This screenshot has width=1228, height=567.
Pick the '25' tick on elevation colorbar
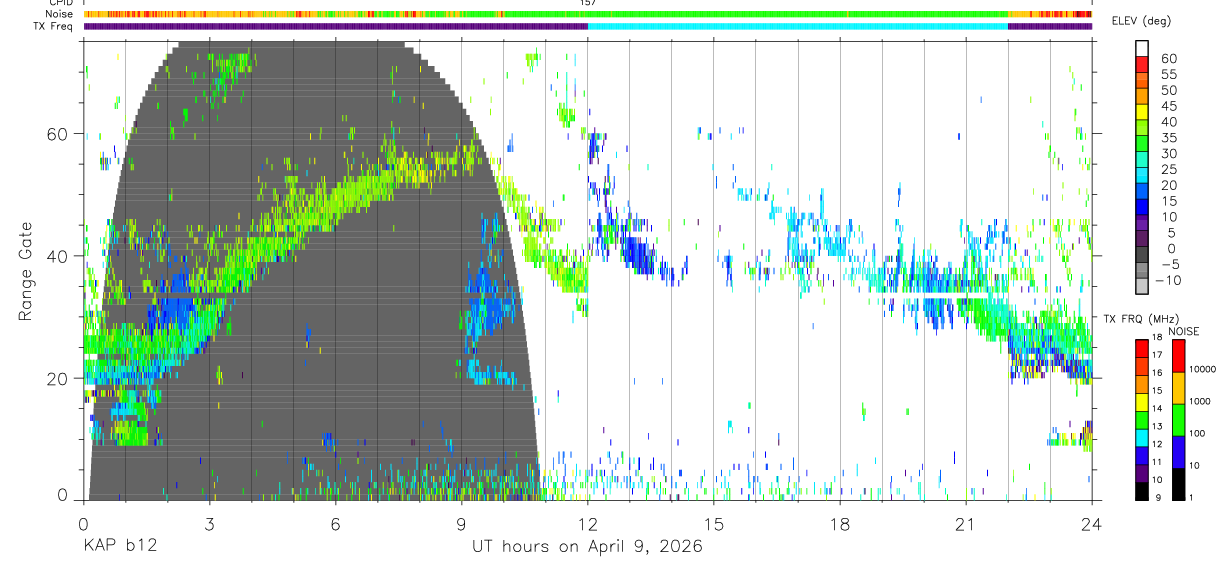click(x=1167, y=170)
